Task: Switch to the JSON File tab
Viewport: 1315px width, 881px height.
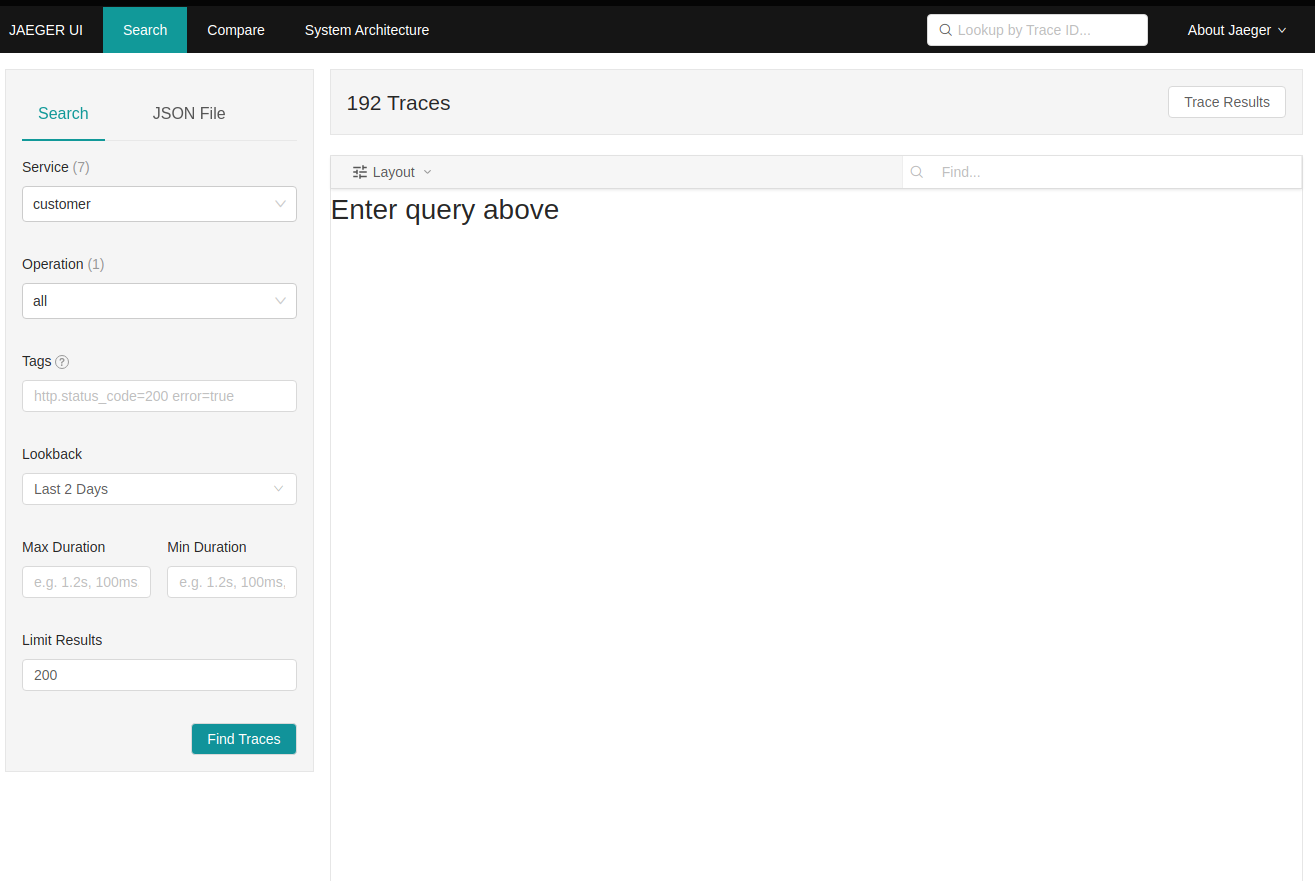Action: [x=189, y=113]
